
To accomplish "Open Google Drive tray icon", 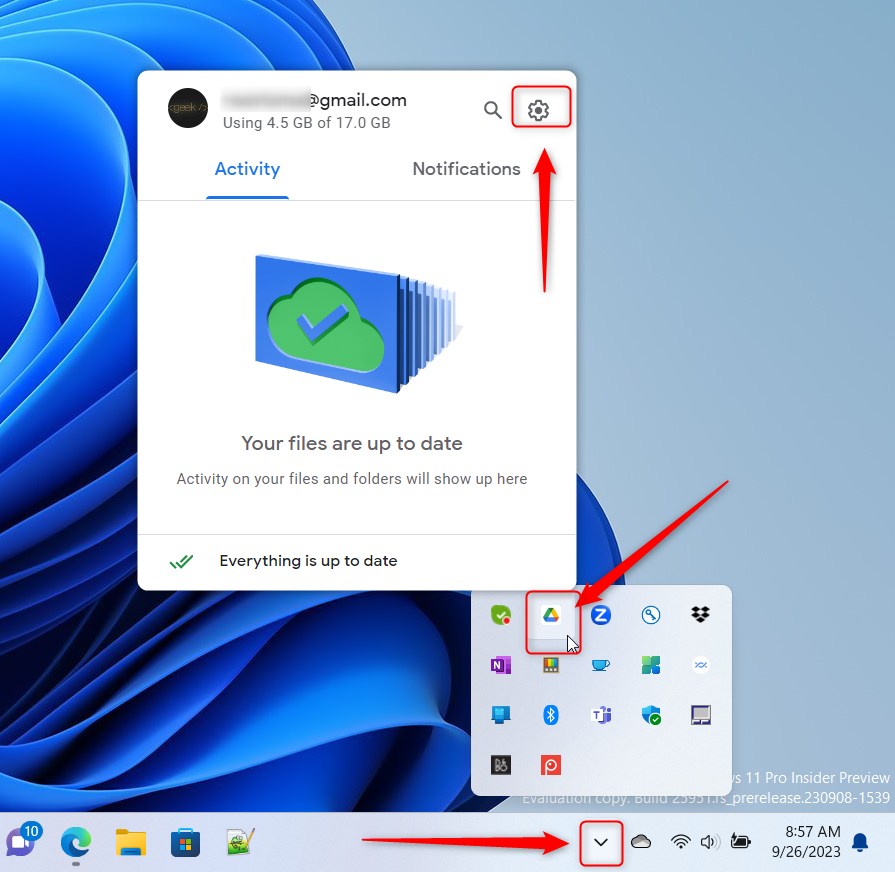I will click(551, 615).
